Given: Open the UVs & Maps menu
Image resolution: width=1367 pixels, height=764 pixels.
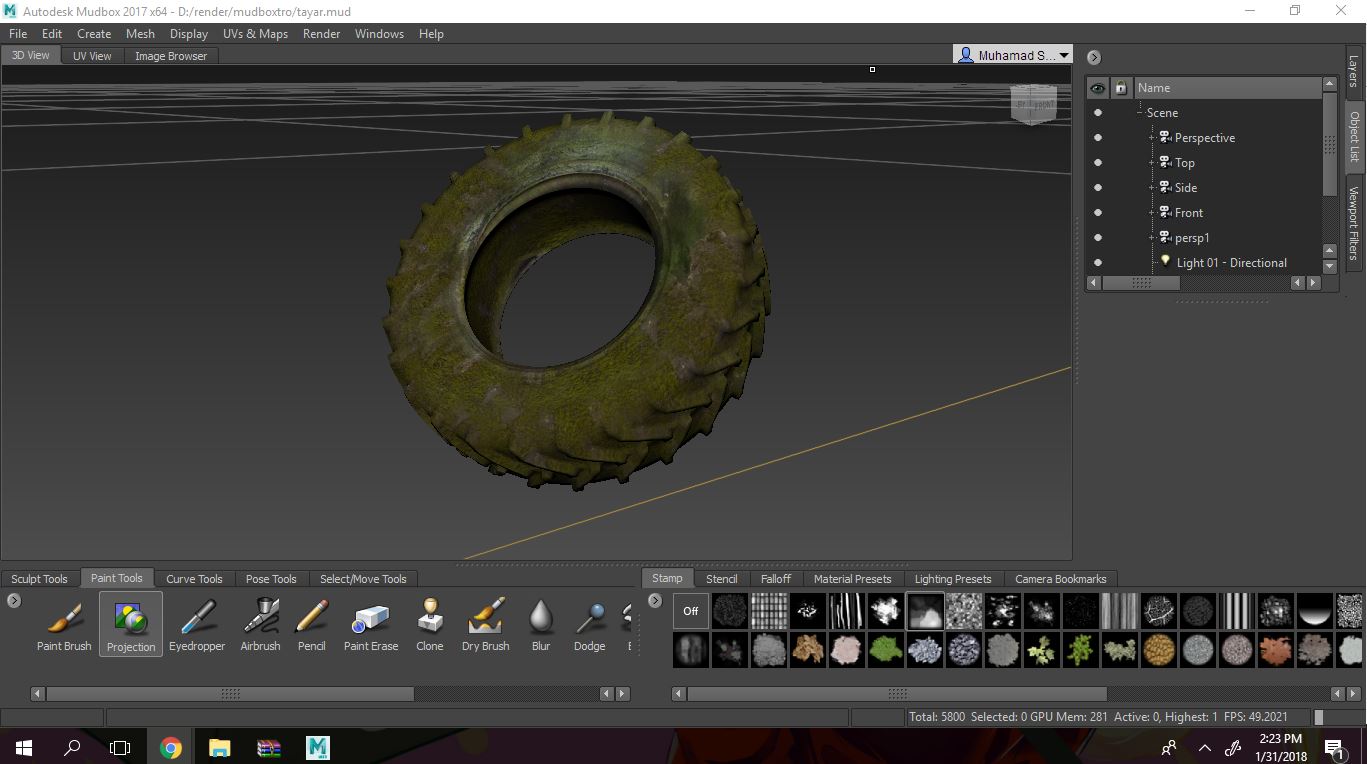Looking at the screenshot, I should coord(255,33).
